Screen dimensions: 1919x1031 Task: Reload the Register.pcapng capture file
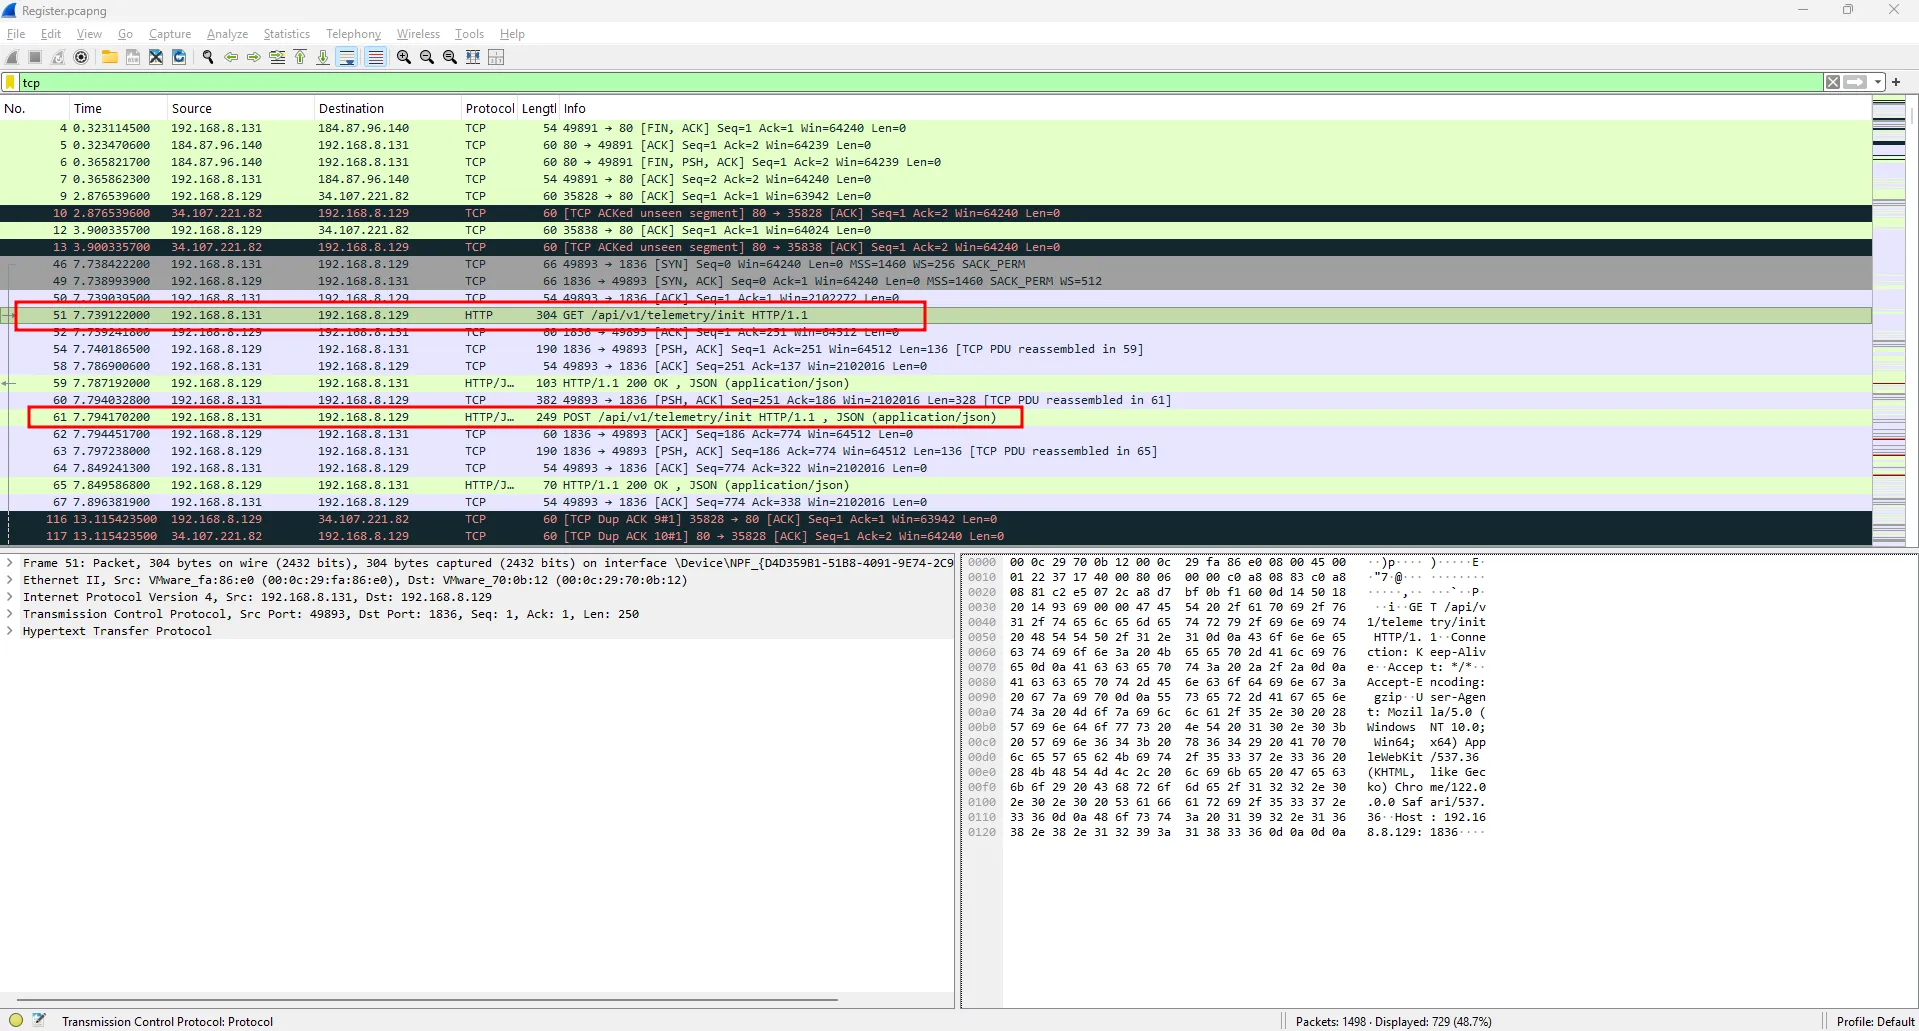(x=179, y=57)
